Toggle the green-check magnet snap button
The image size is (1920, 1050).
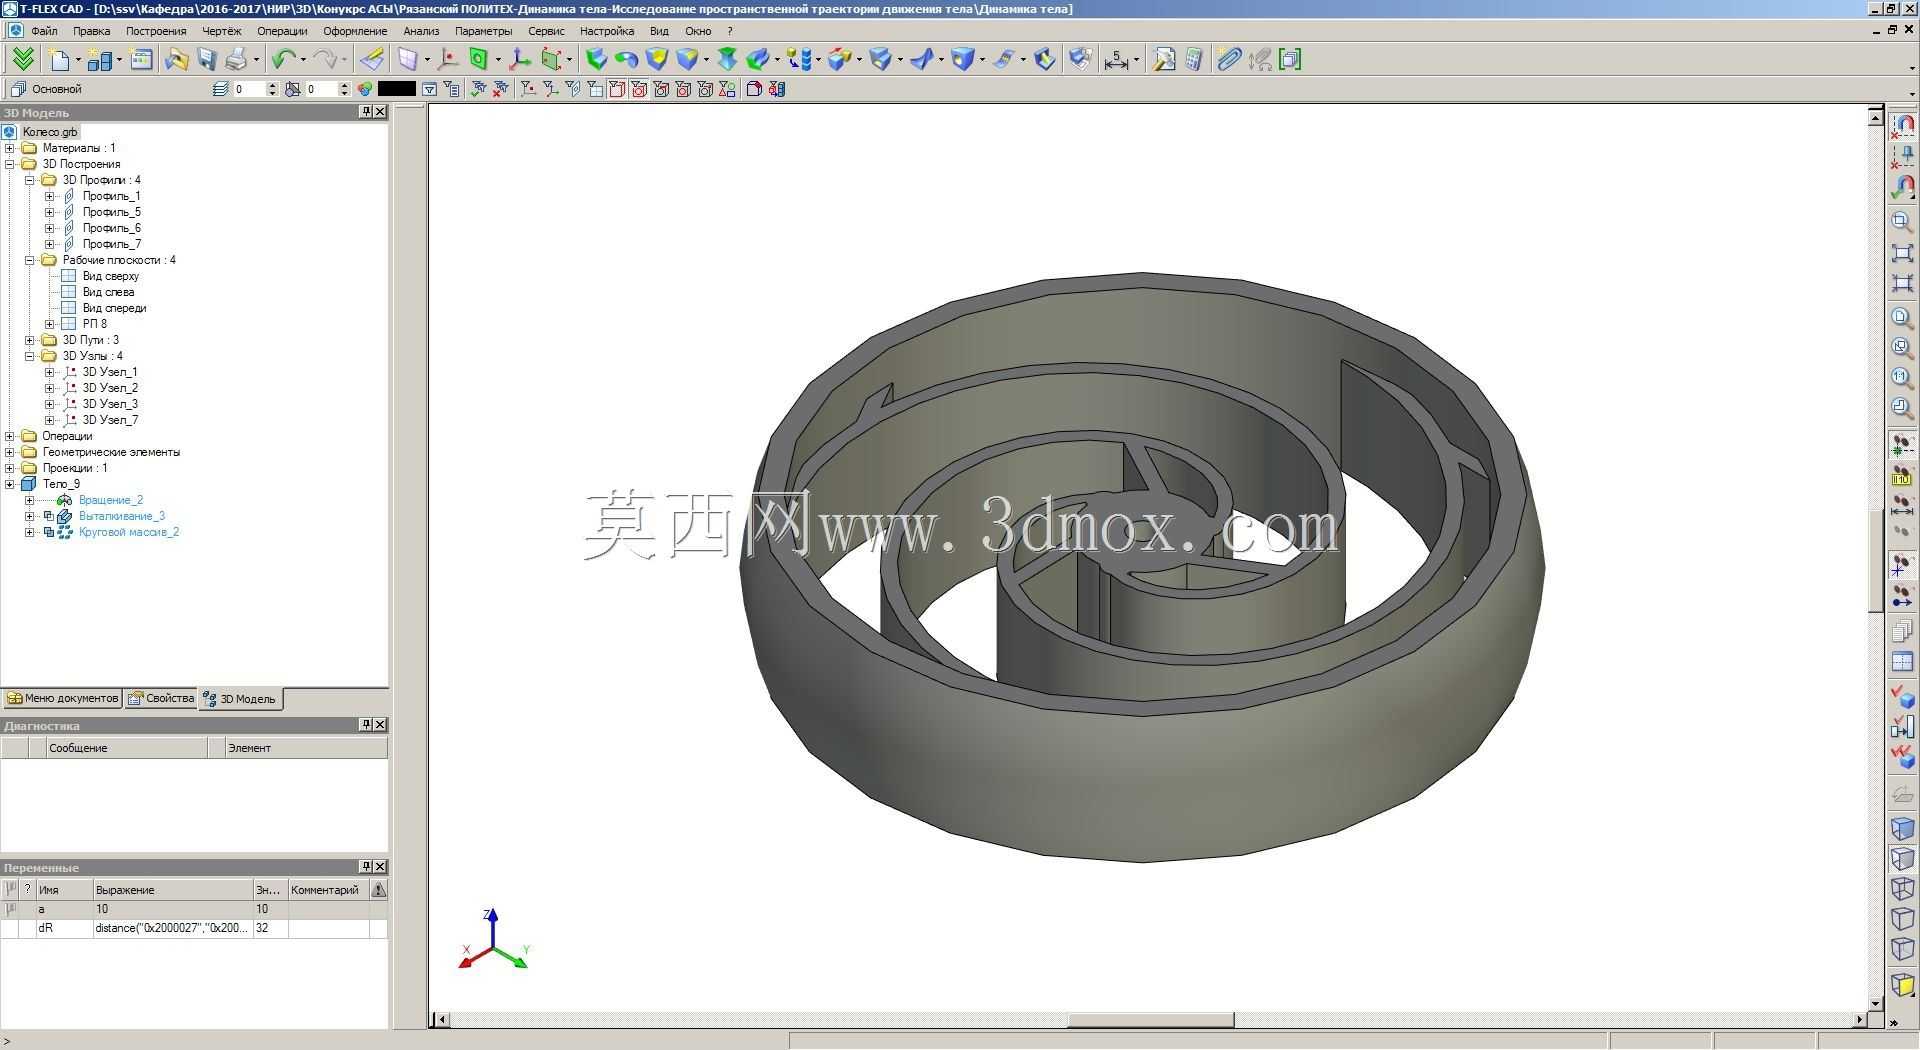tap(1902, 187)
